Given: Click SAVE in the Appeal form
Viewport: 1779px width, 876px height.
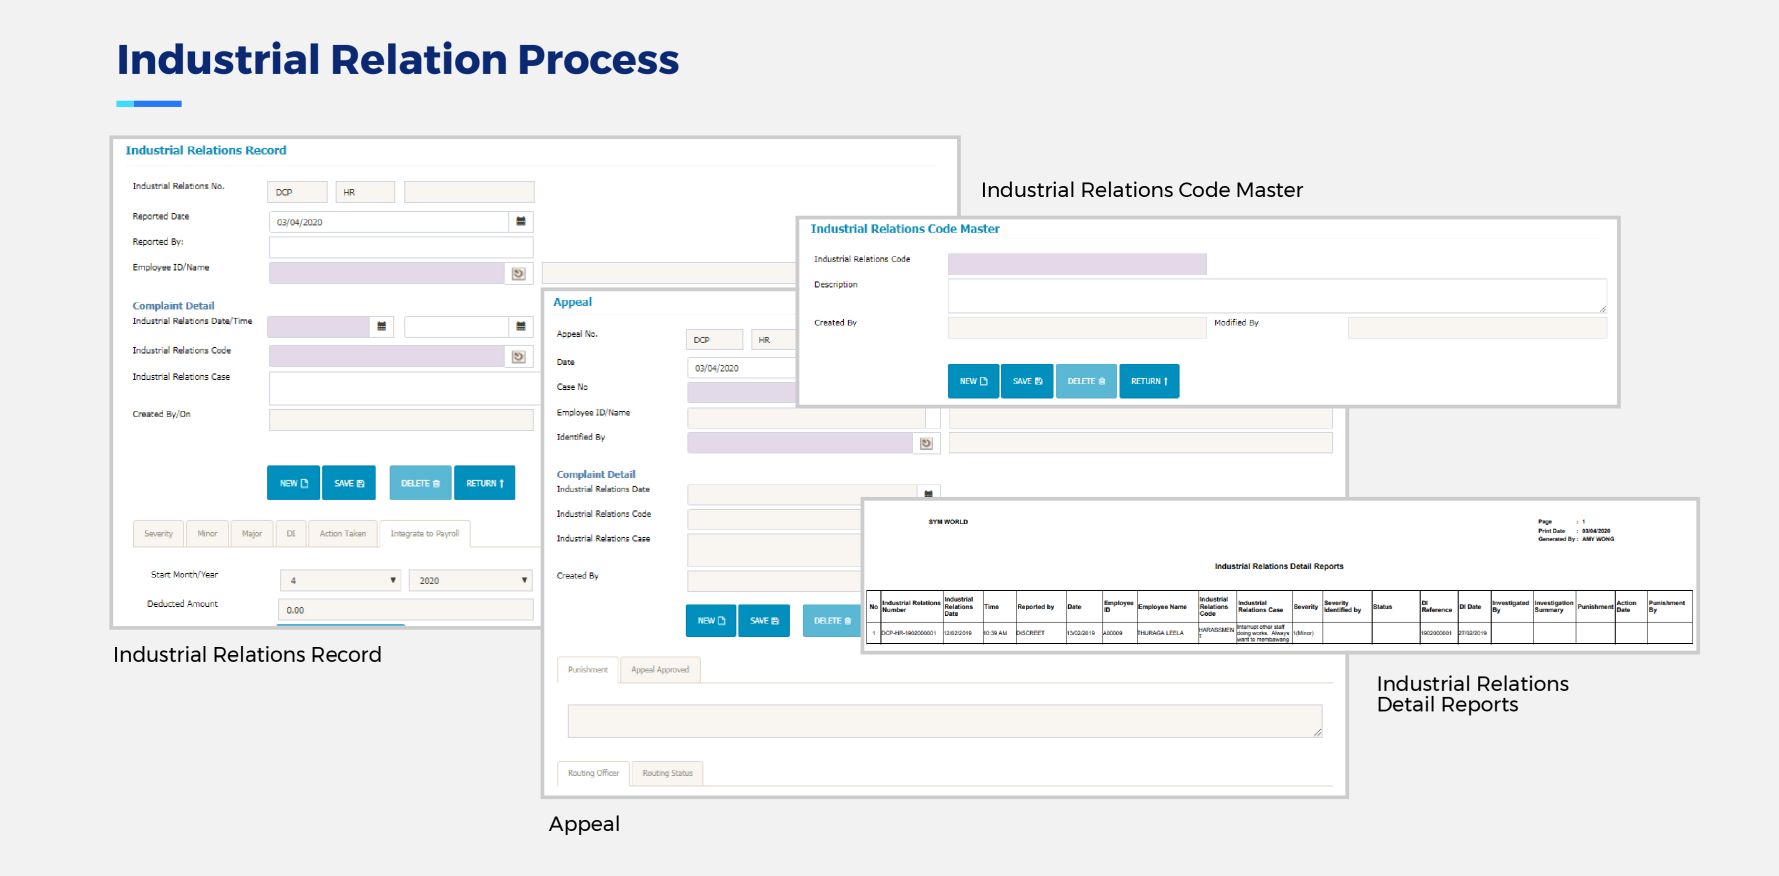Looking at the screenshot, I should (764, 621).
